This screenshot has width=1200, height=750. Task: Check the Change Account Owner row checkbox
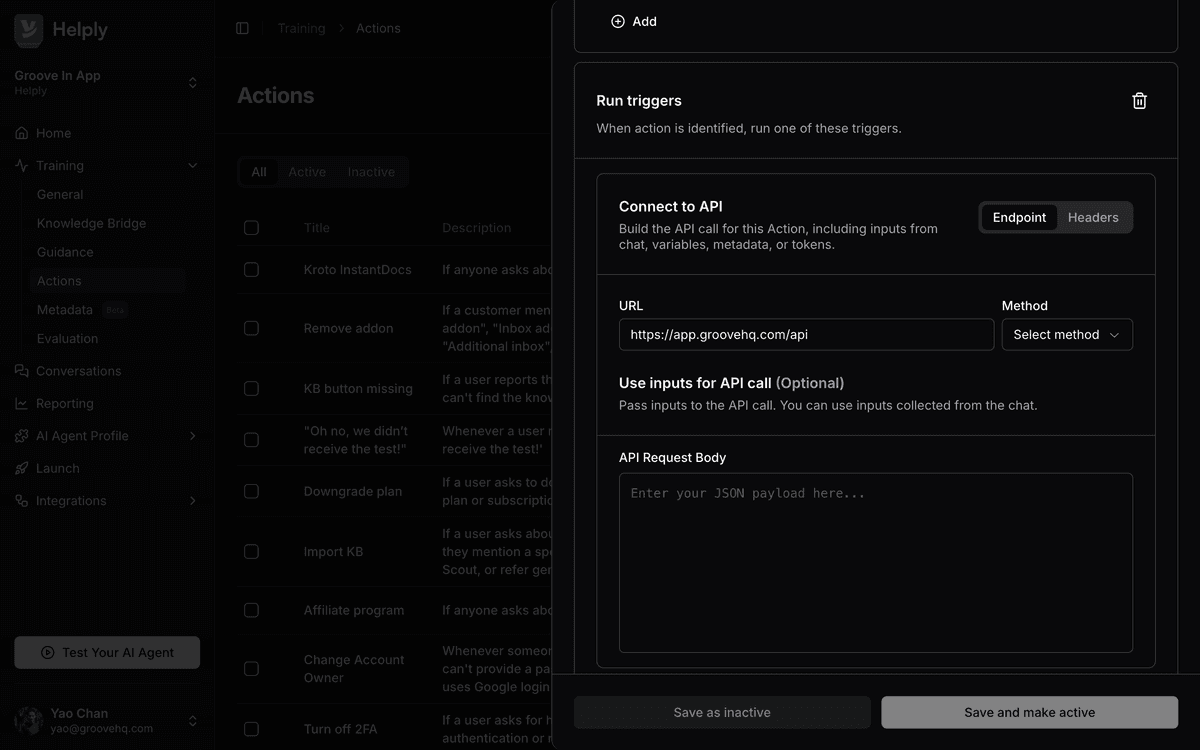(251, 669)
